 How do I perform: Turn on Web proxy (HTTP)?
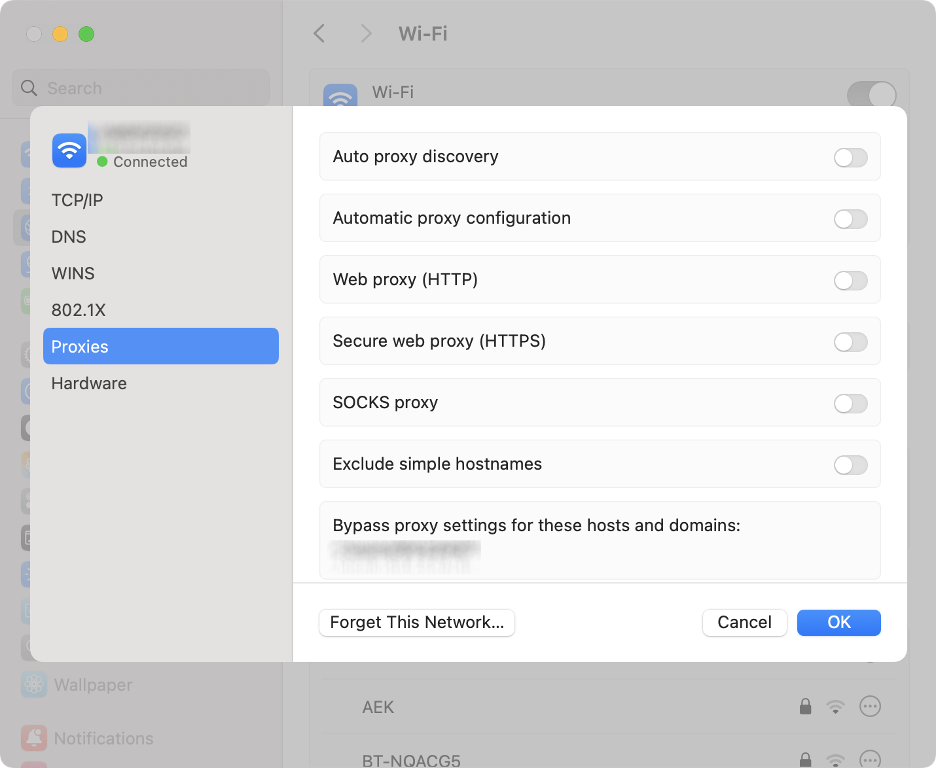coord(851,280)
